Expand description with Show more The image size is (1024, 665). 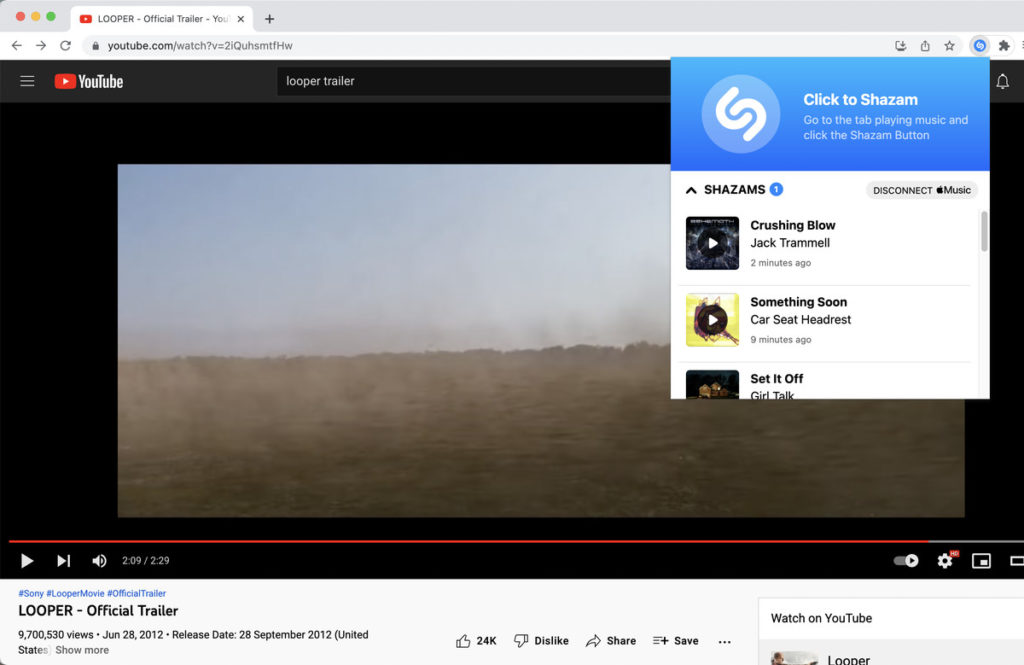click(x=82, y=650)
